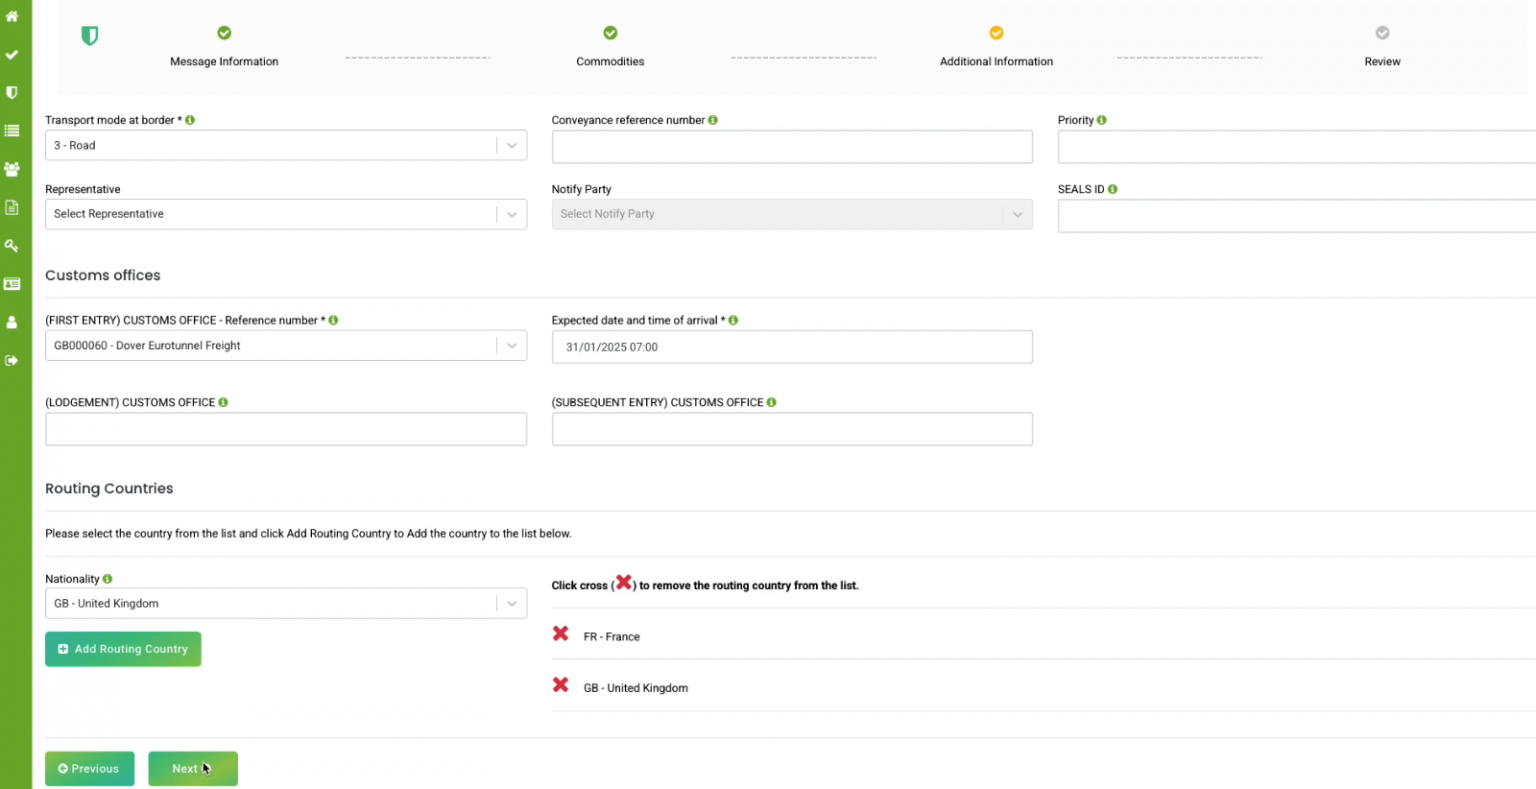
Task: Click the Previous button
Action: tap(89, 768)
